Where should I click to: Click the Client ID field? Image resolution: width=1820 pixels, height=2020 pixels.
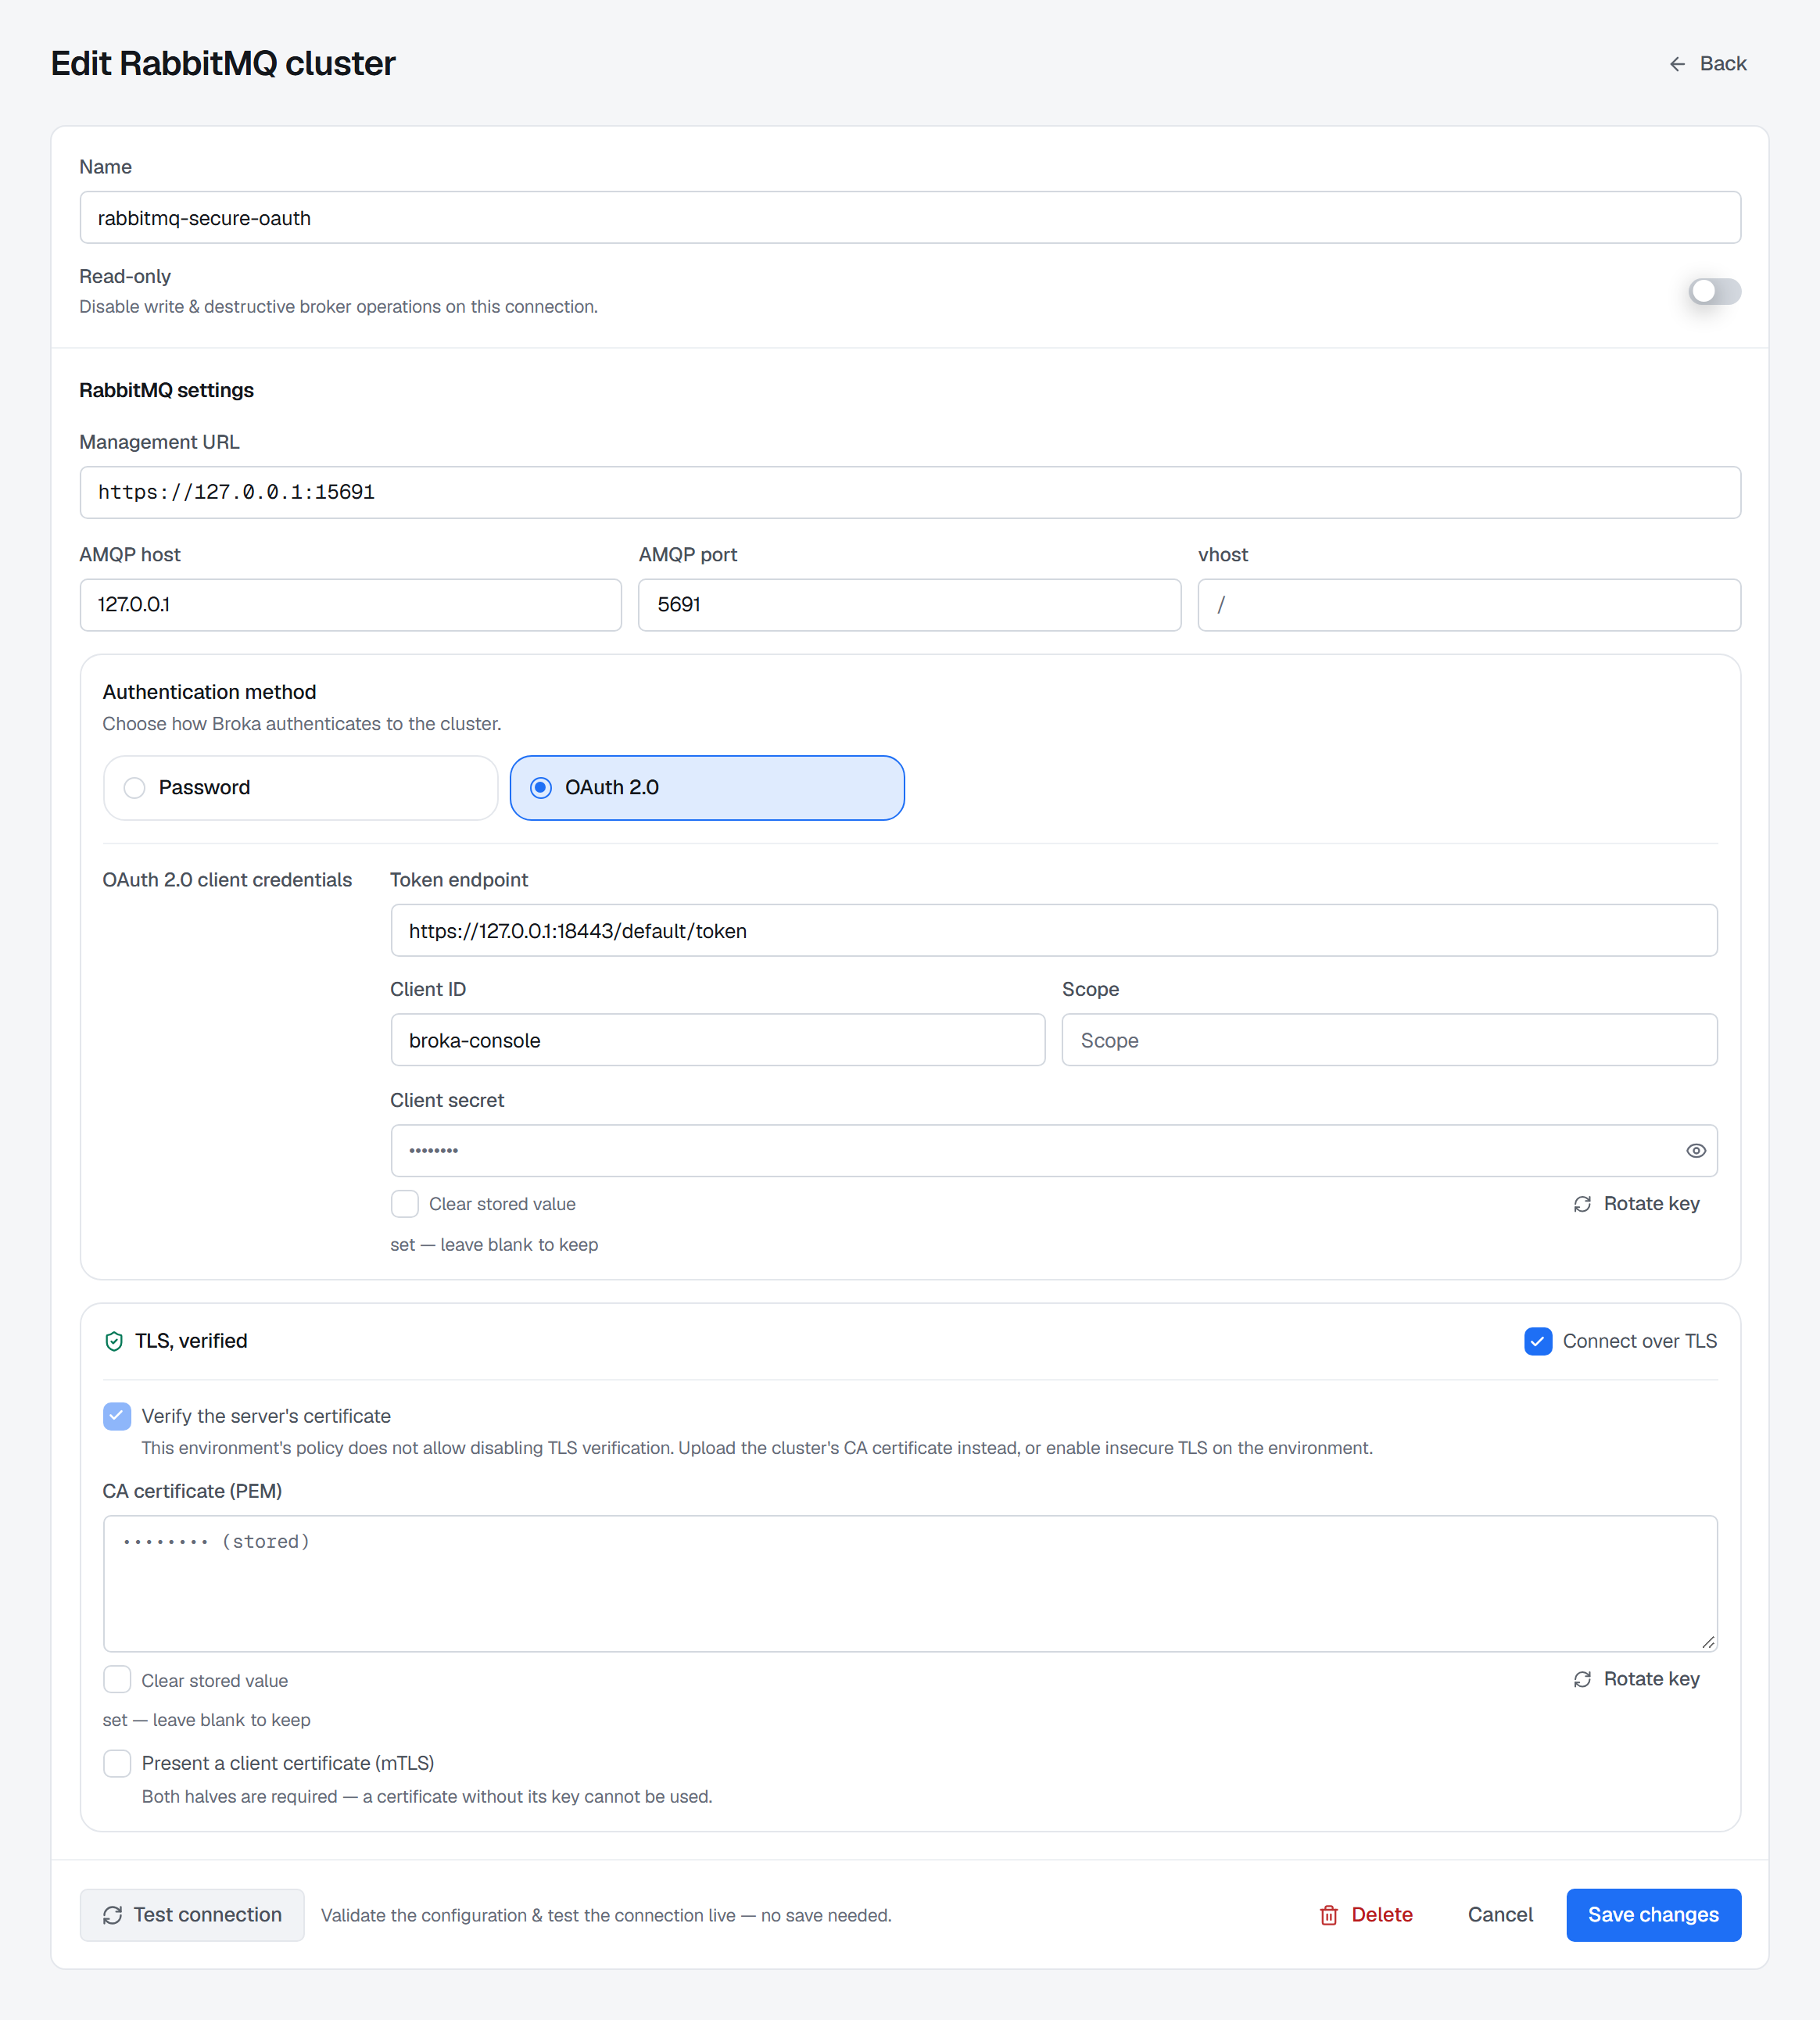pos(718,1040)
